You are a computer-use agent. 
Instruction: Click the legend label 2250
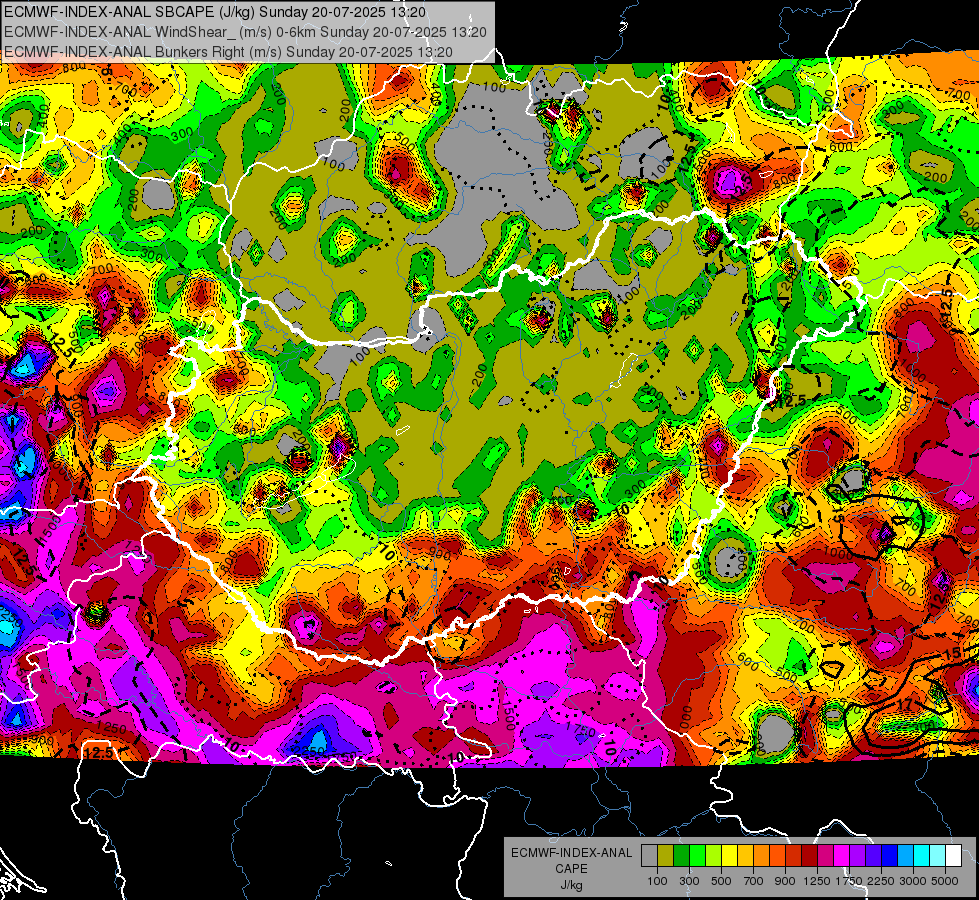pos(881,881)
